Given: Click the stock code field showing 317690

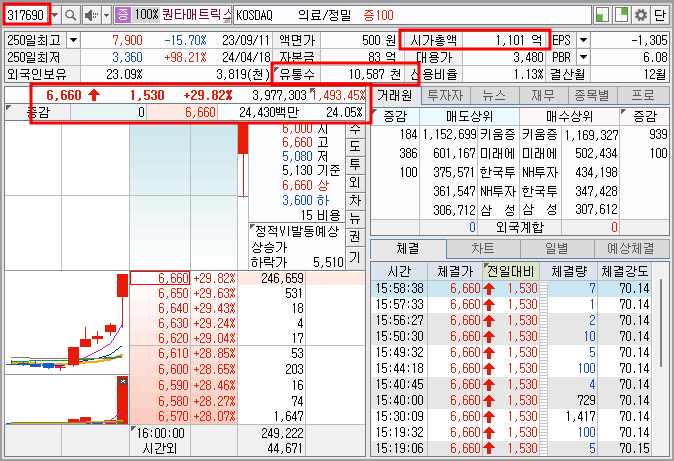Looking at the screenshot, I should [x=27, y=15].
